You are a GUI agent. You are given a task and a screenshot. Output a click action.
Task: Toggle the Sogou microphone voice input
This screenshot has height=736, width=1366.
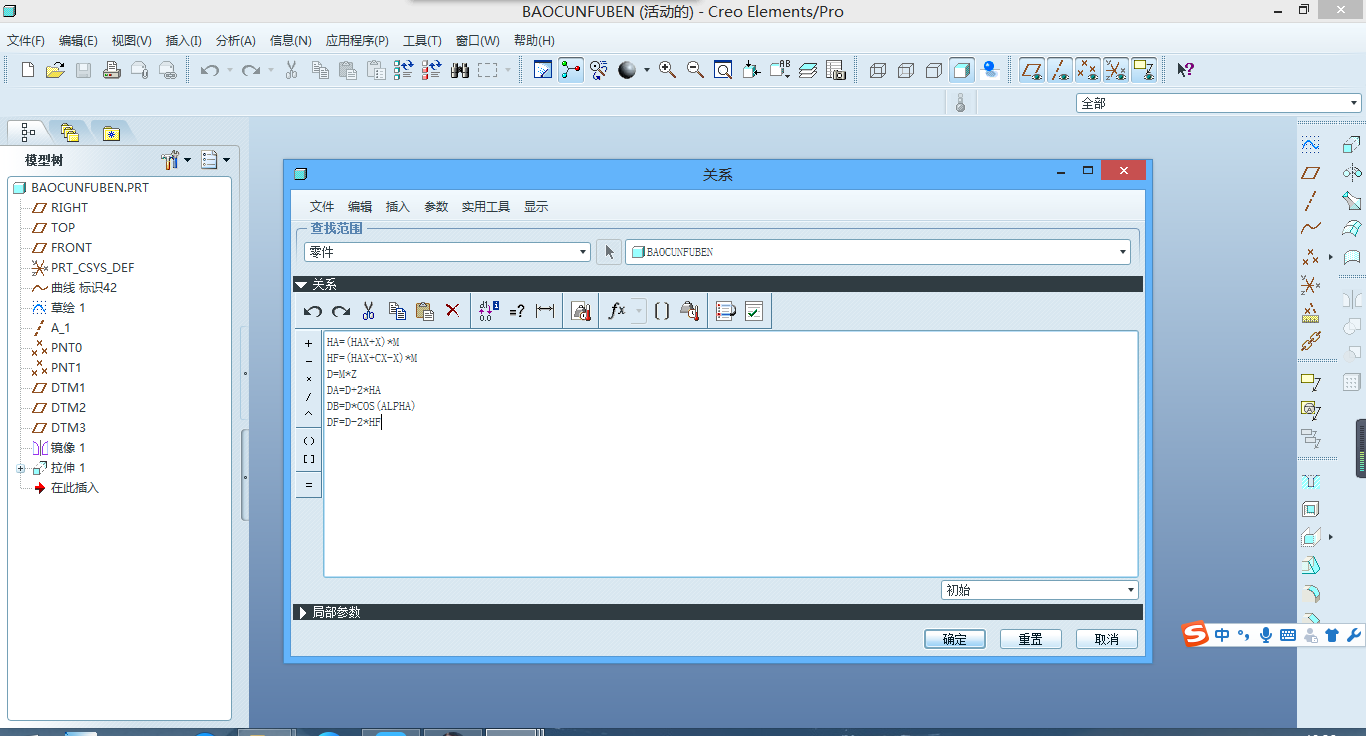(x=1266, y=635)
